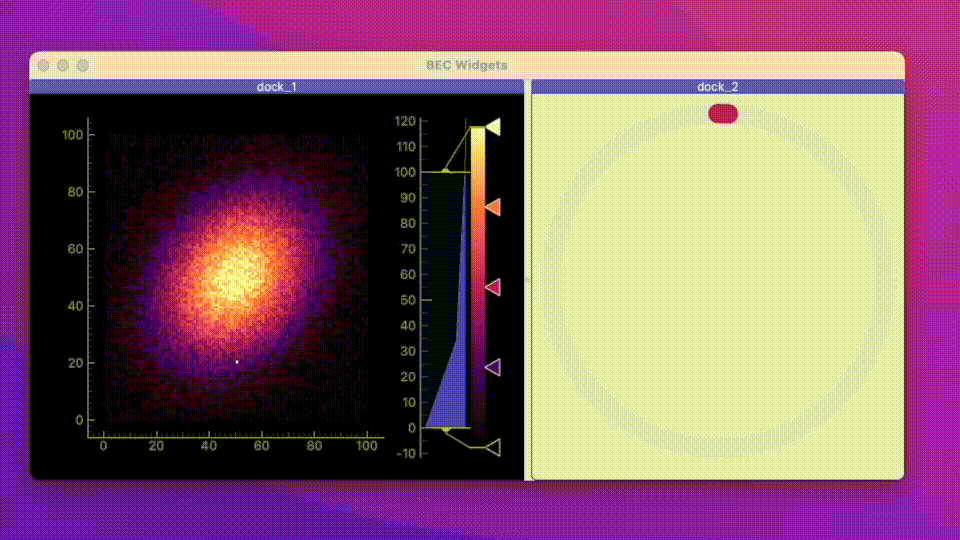Select the black bottom gradient tick
960x540 pixels.
click(x=493, y=447)
